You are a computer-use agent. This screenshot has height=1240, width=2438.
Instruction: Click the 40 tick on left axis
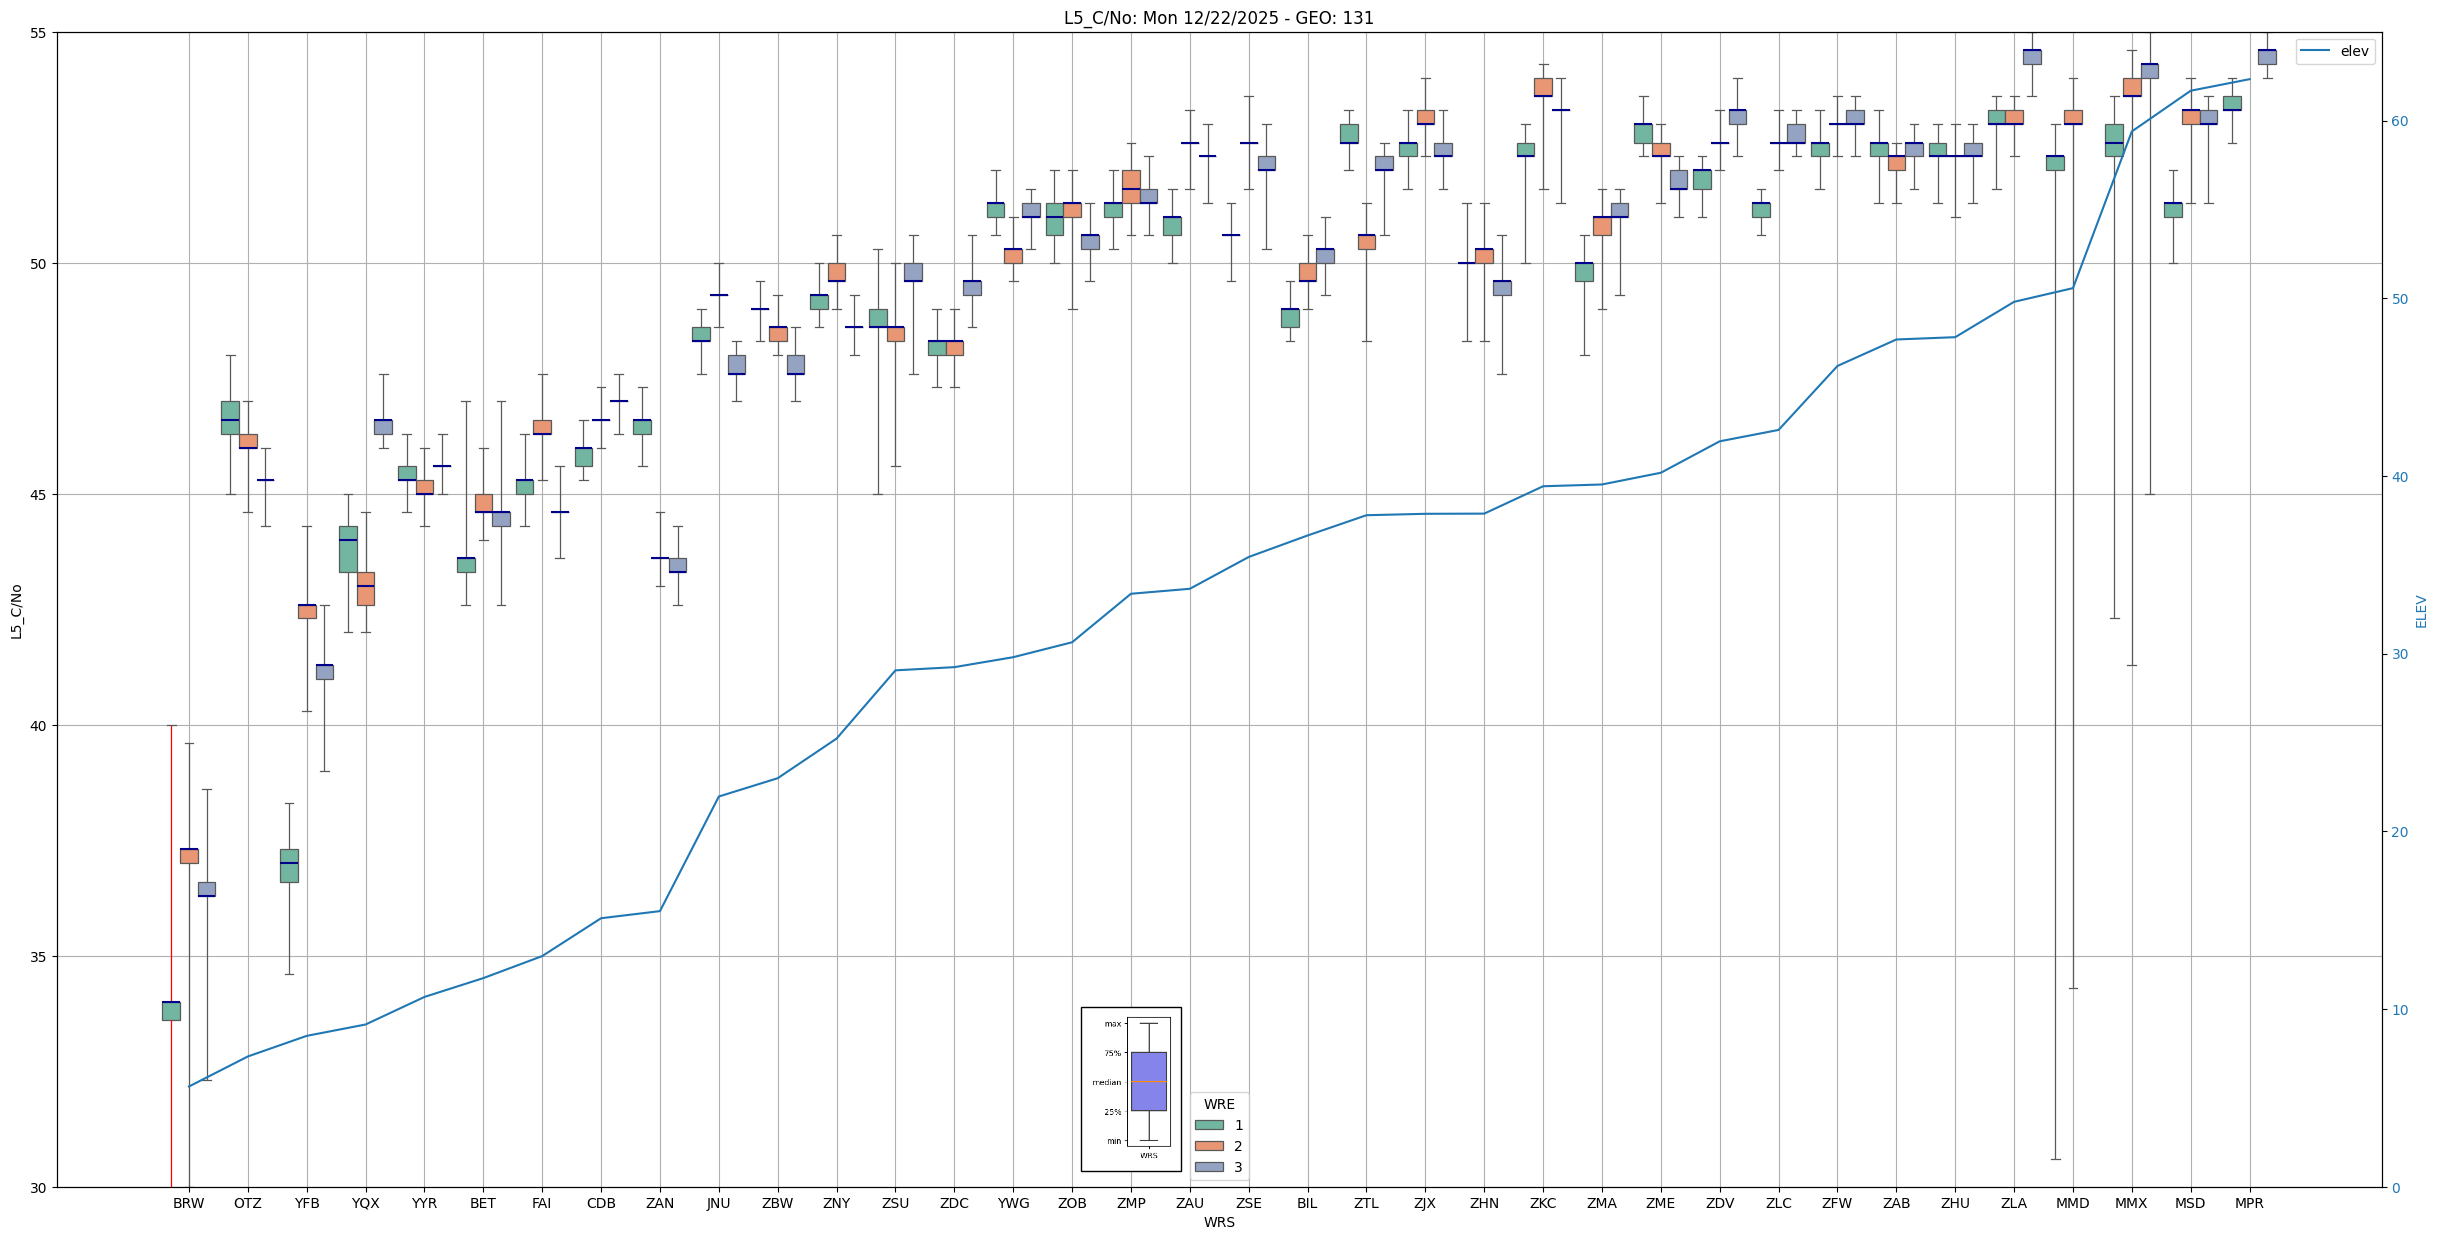(x=39, y=726)
